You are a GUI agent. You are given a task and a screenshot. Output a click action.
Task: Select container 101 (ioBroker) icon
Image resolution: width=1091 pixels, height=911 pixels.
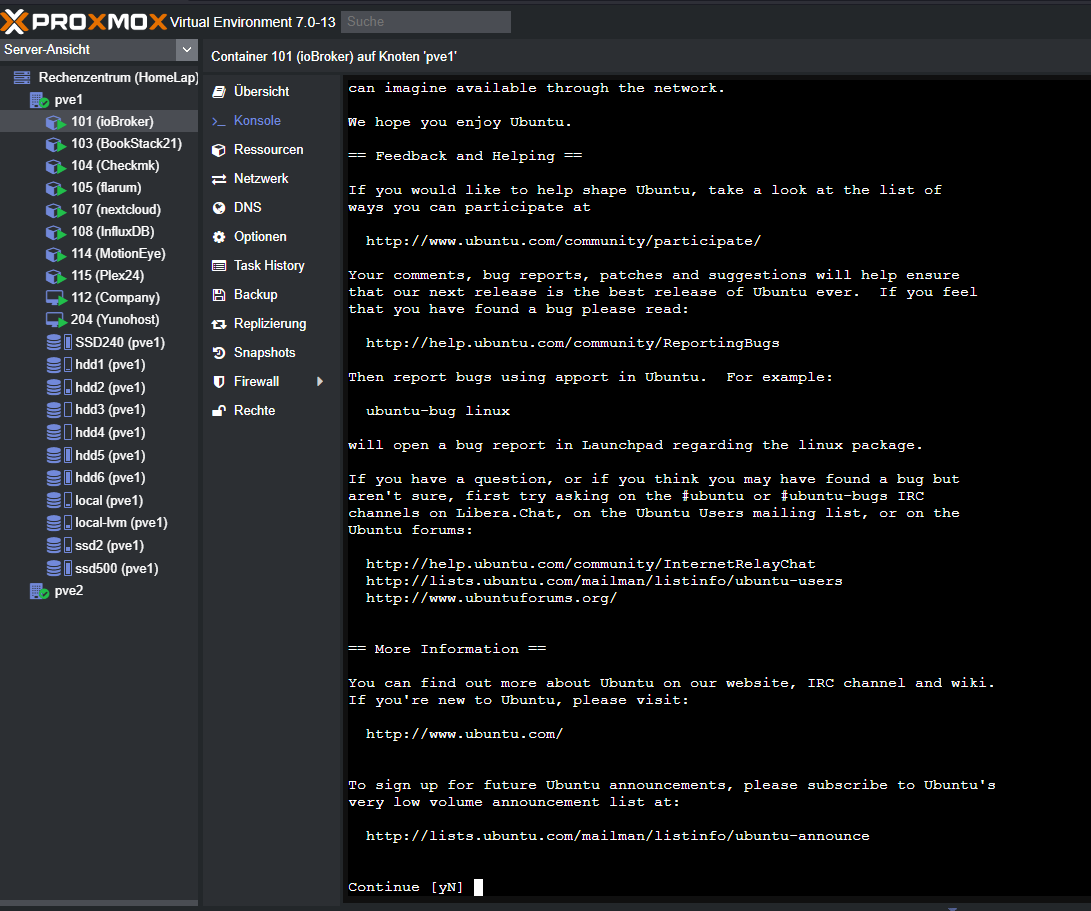tap(56, 122)
